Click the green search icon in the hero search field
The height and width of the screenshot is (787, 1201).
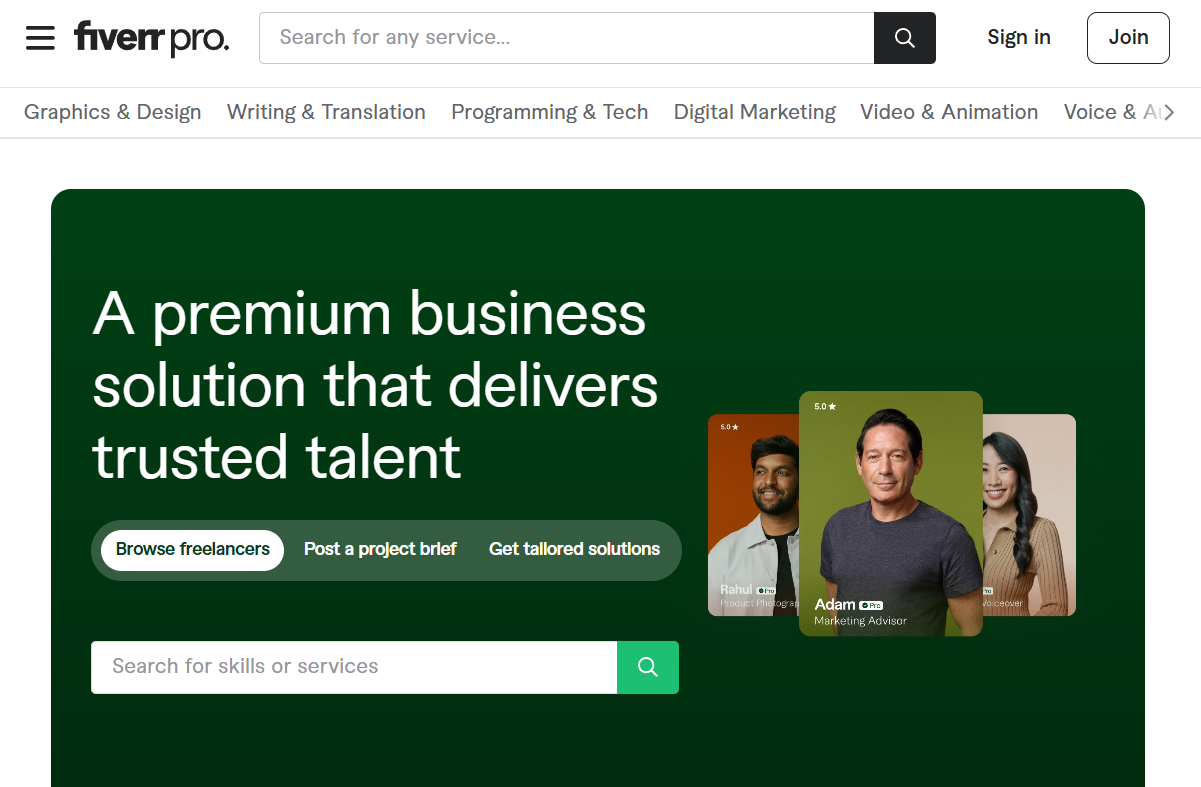648,666
